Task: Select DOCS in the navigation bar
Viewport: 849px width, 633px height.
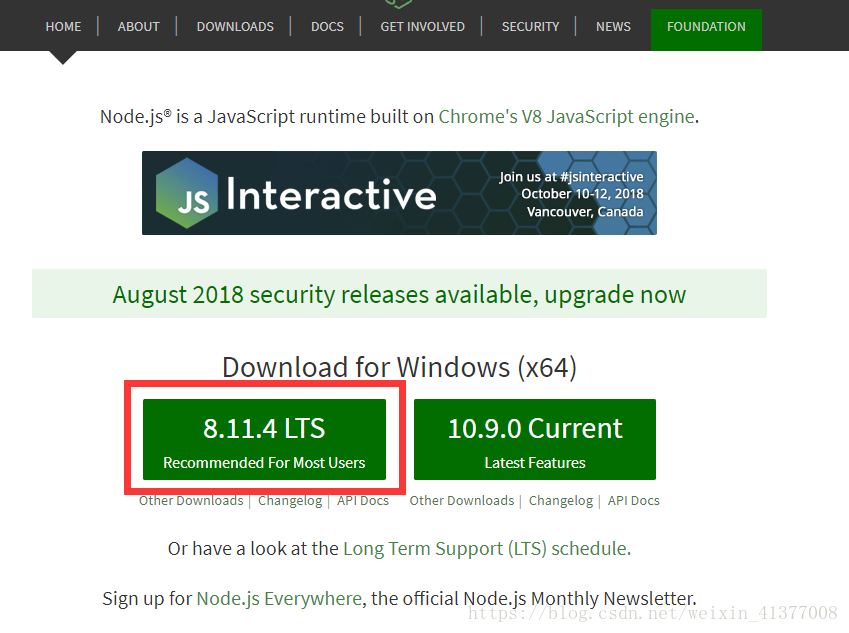Action: pyautogui.click(x=327, y=27)
